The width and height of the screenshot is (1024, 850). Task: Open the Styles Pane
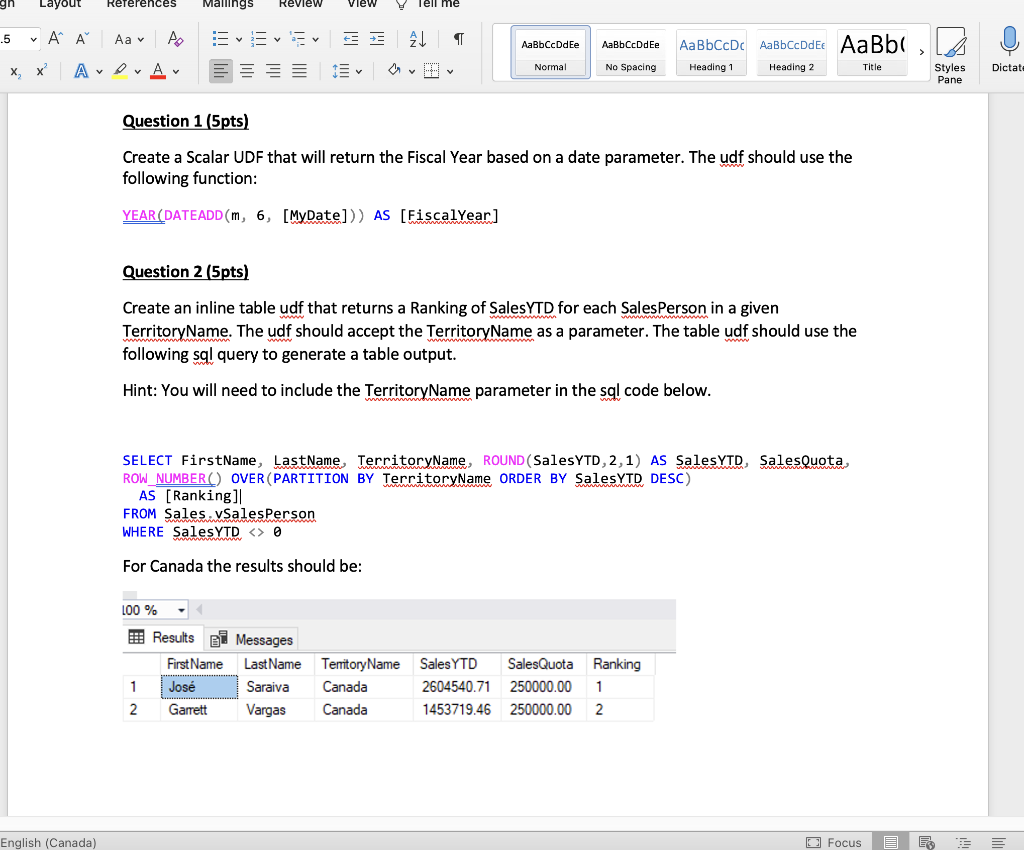click(x=950, y=55)
